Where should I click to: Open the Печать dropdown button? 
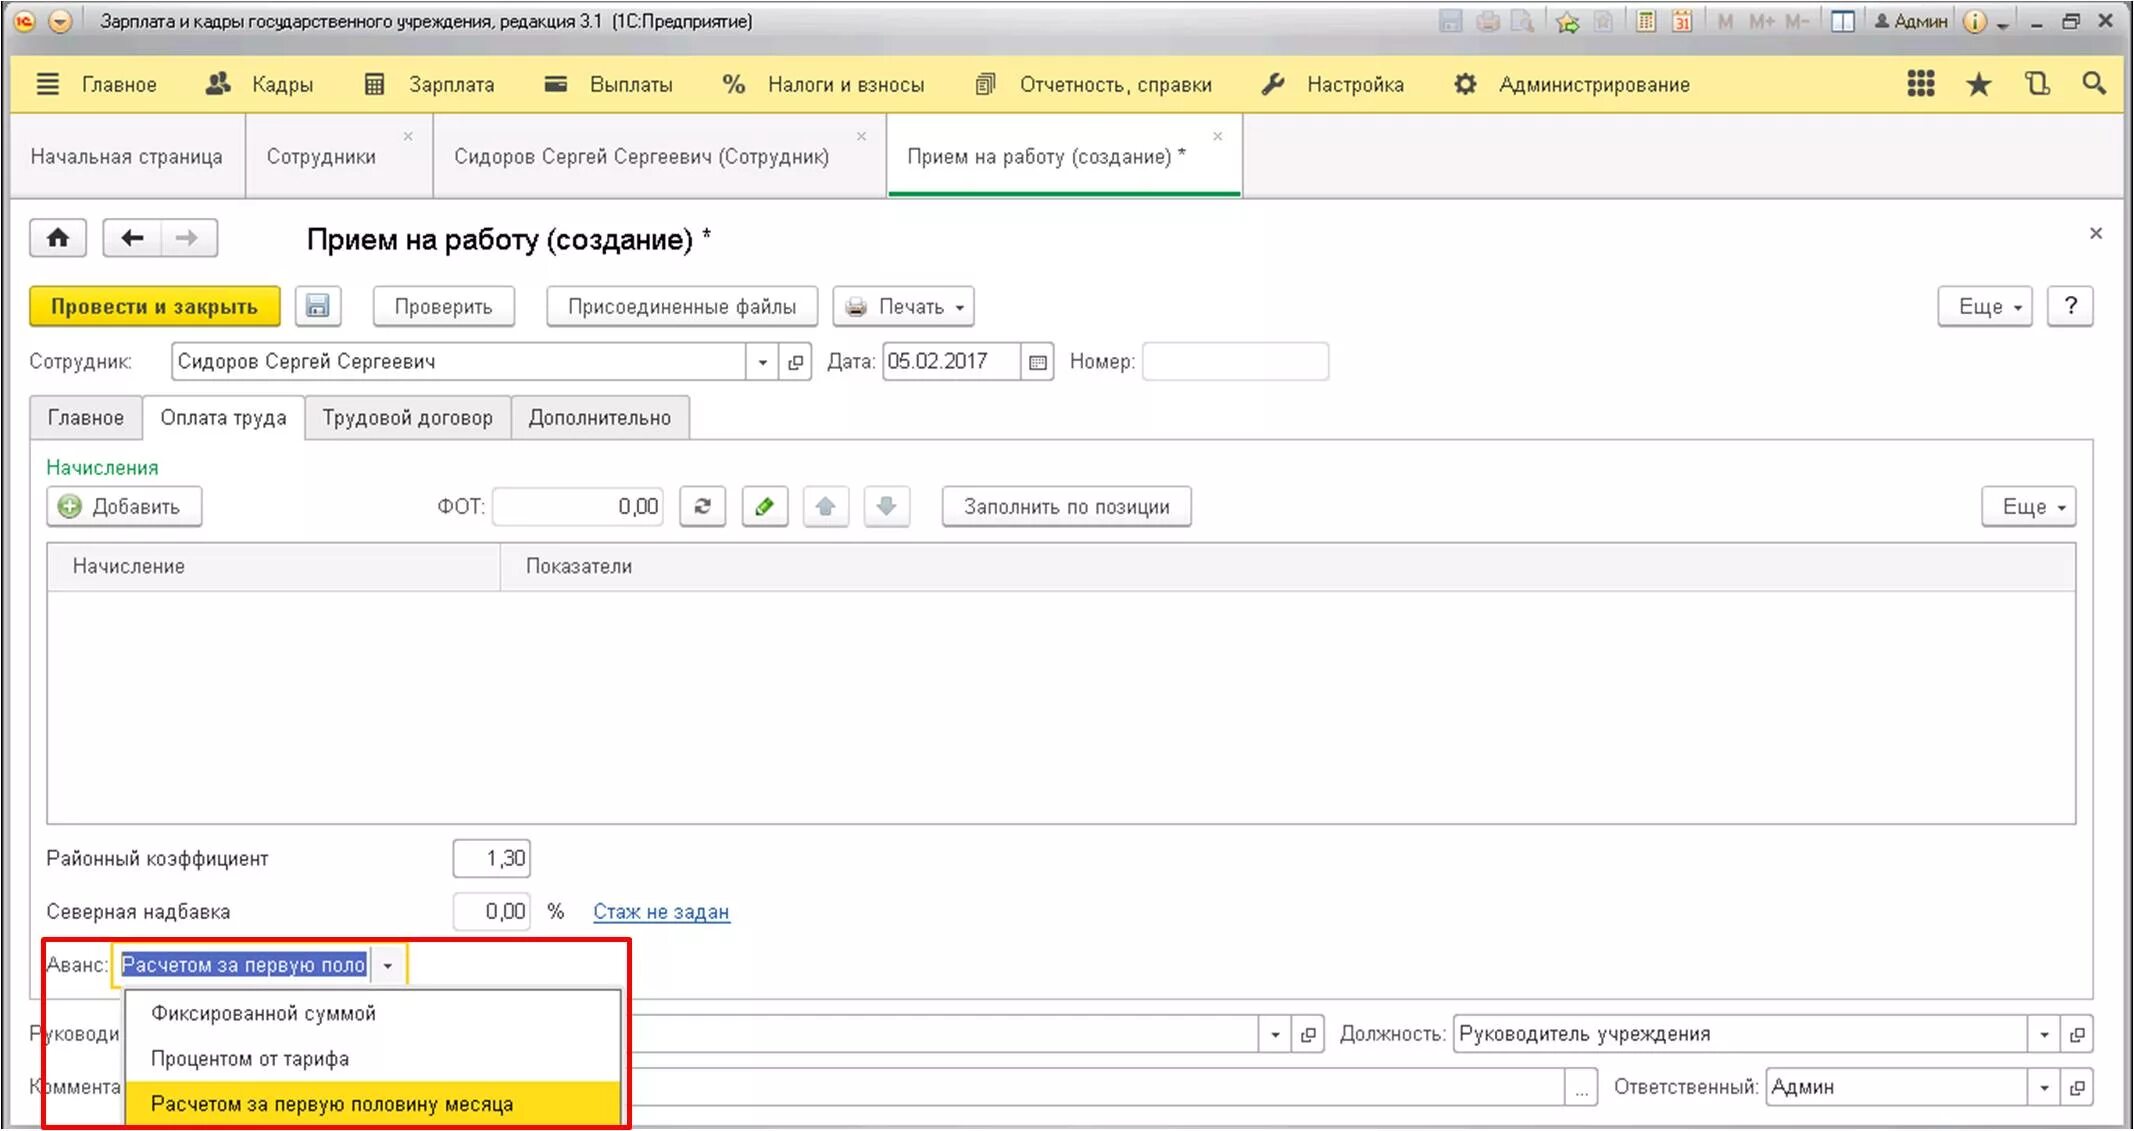tap(903, 307)
